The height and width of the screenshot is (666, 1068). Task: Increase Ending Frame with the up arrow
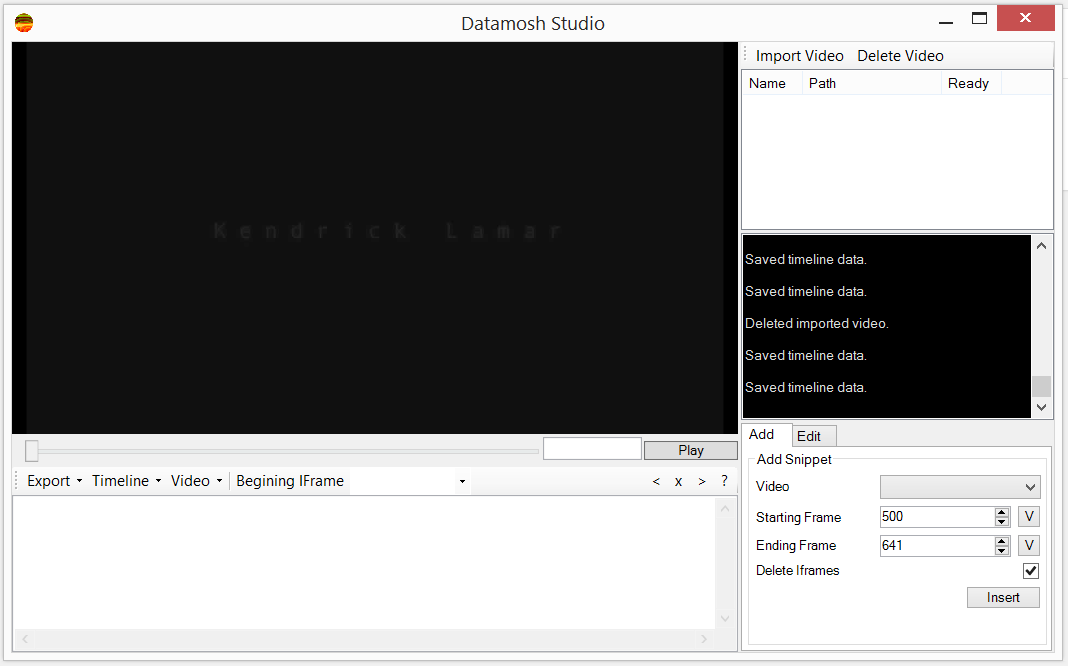1001,541
